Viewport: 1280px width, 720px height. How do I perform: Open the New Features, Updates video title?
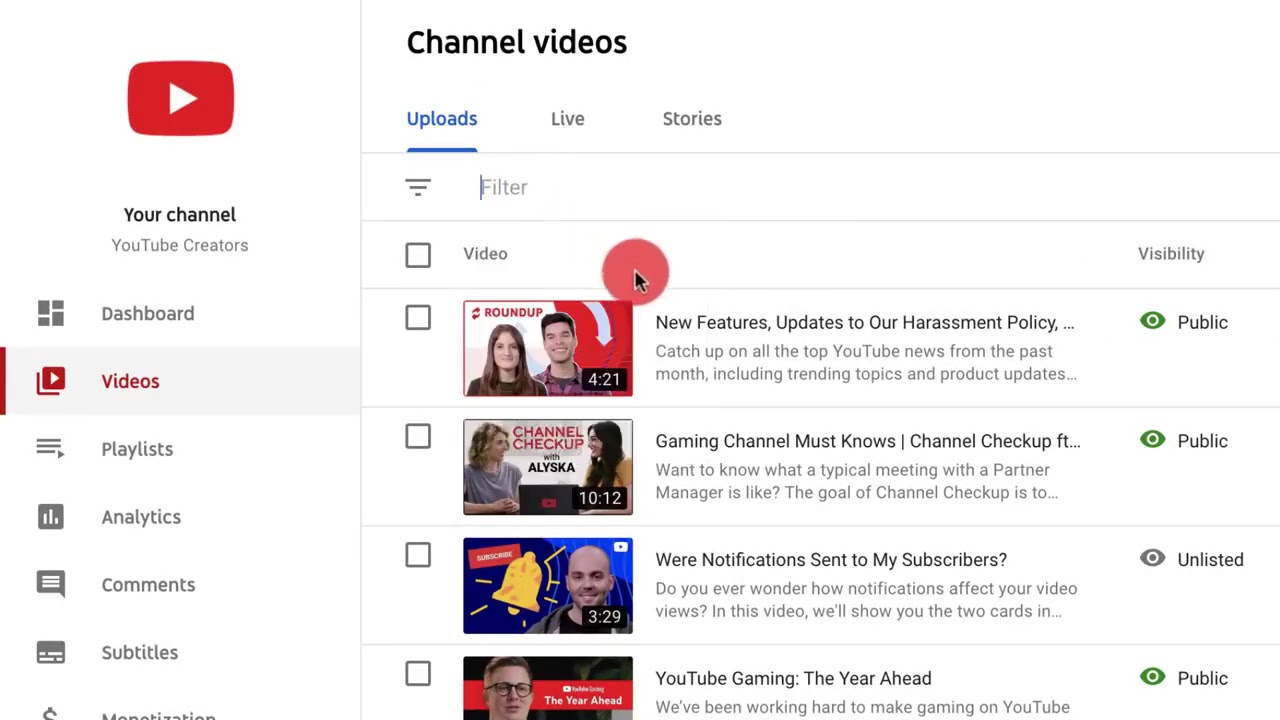click(865, 323)
